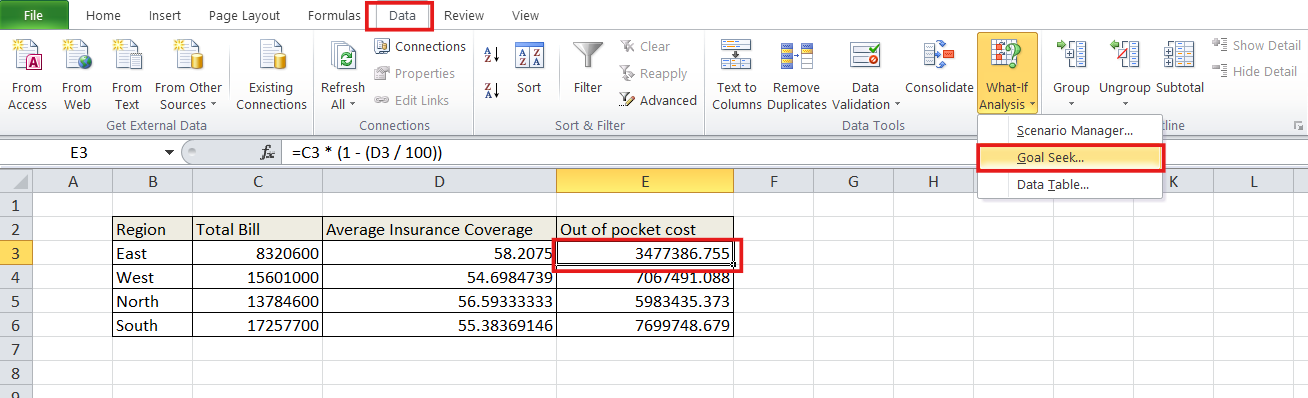Select cell containing 7699748.679
The image size is (1308, 398).
pos(645,325)
